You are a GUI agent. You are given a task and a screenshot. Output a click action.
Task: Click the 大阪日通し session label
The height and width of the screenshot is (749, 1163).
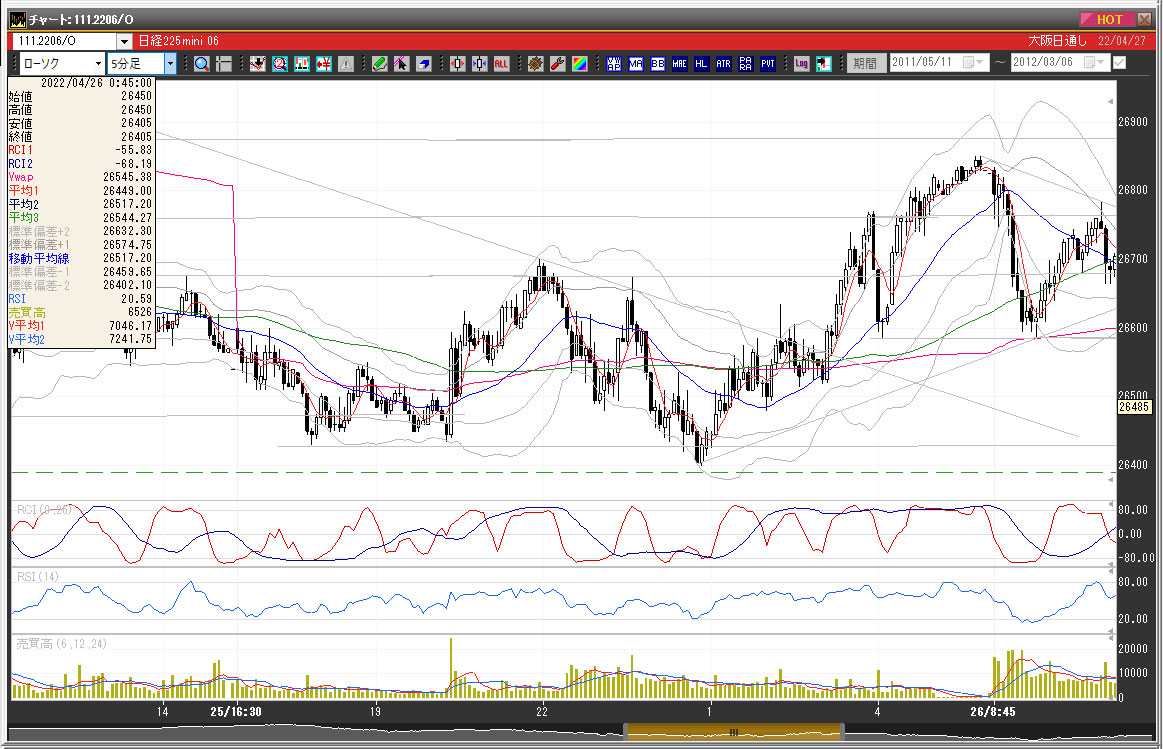pos(1057,42)
